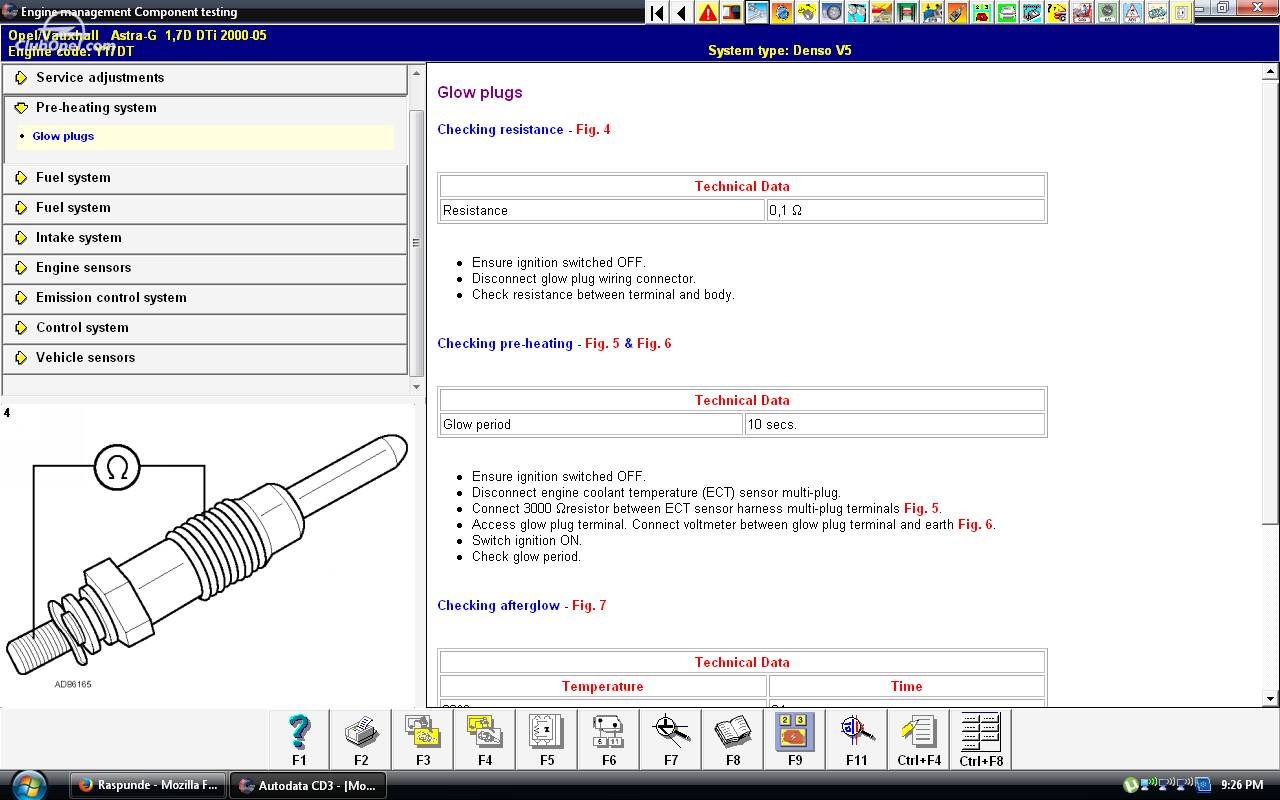Click content pane scrollbar up arrow
The width and height of the screenshot is (1280, 800).
(1271, 72)
